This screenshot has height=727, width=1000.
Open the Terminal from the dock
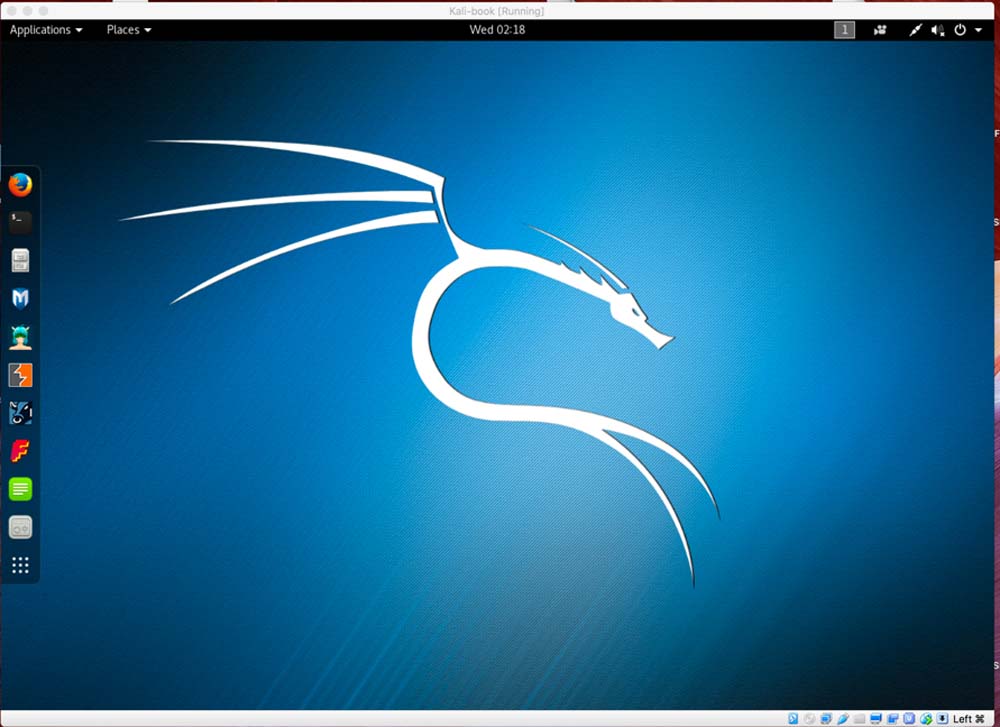pos(20,222)
